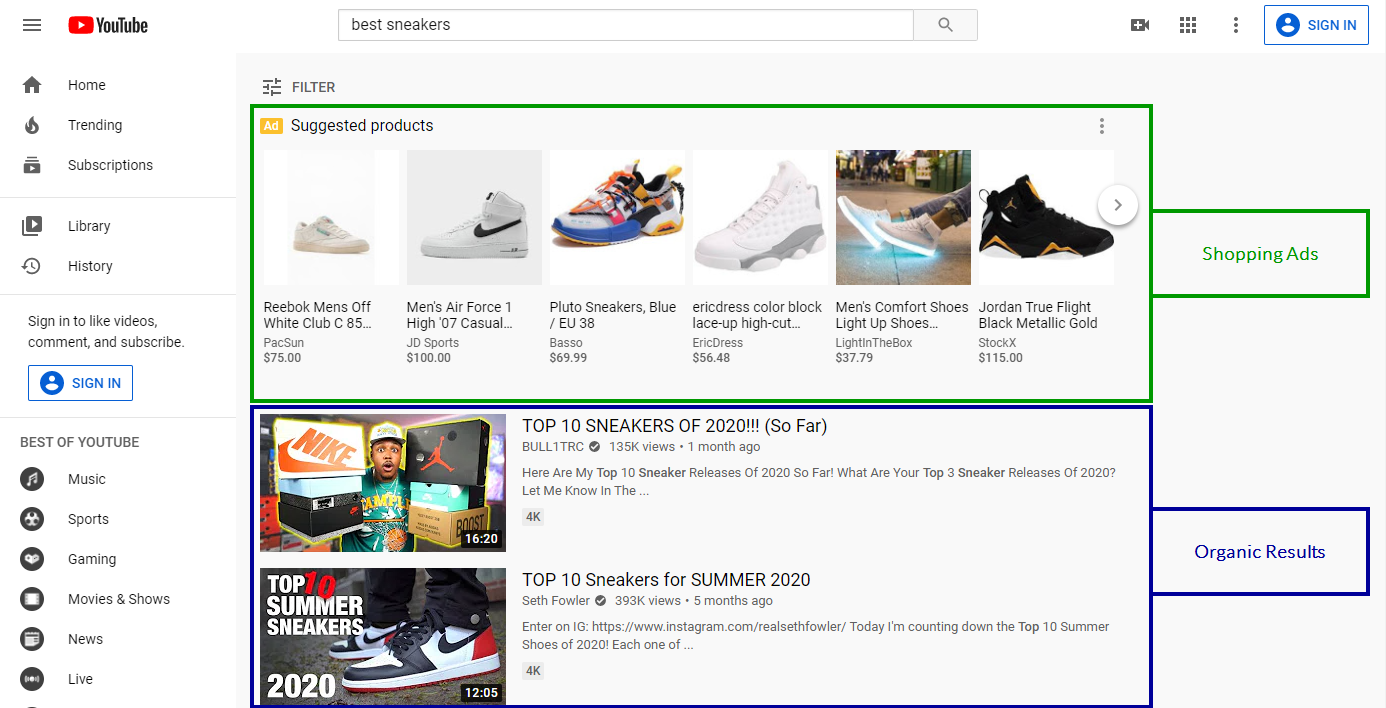Open the top-right three-dot settings menu
1386x708 pixels.
pyautogui.click(x=1236, y=24)
